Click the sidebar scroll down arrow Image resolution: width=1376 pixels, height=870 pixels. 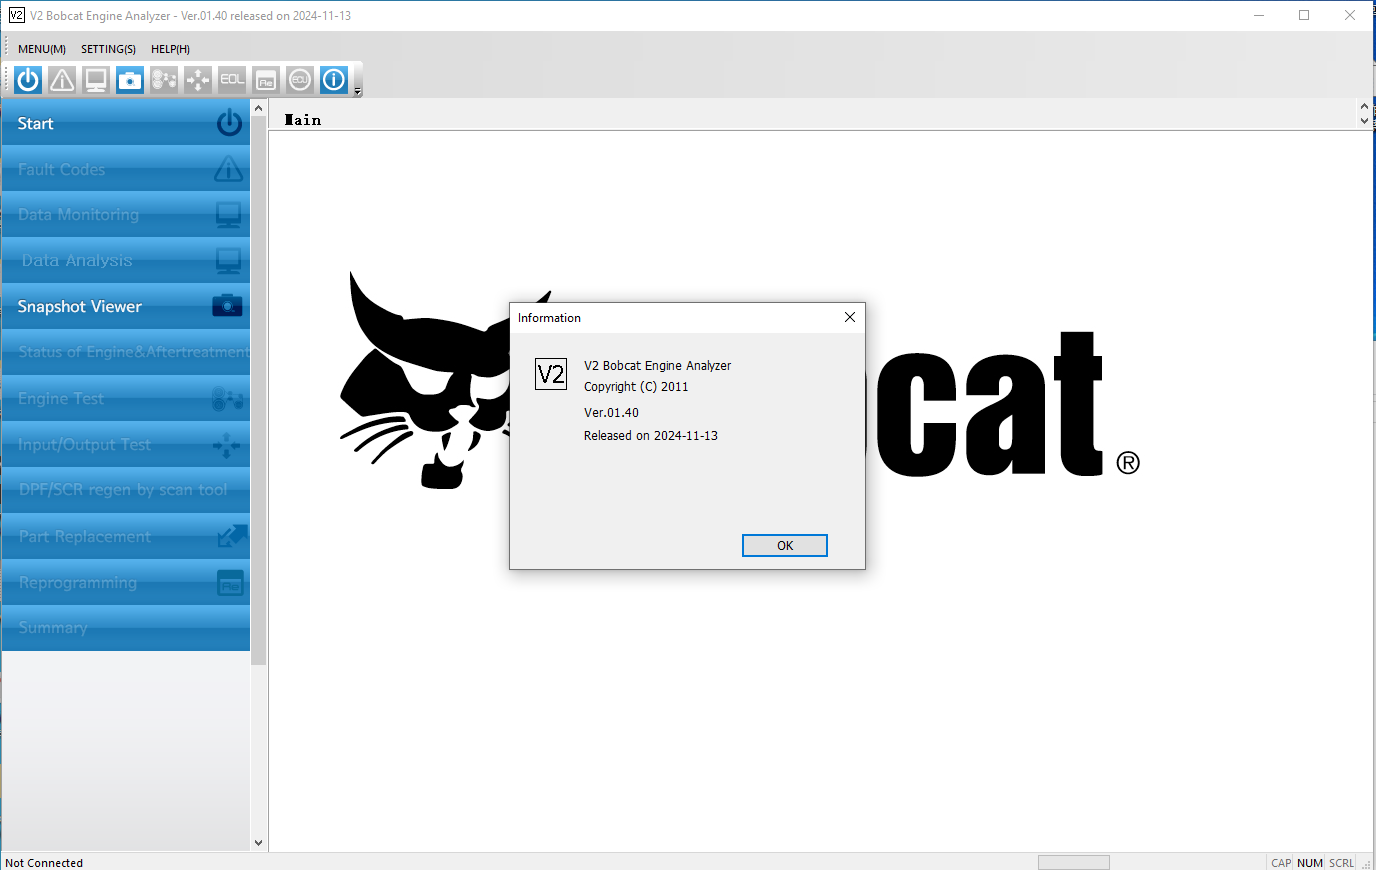coord(259,843)
